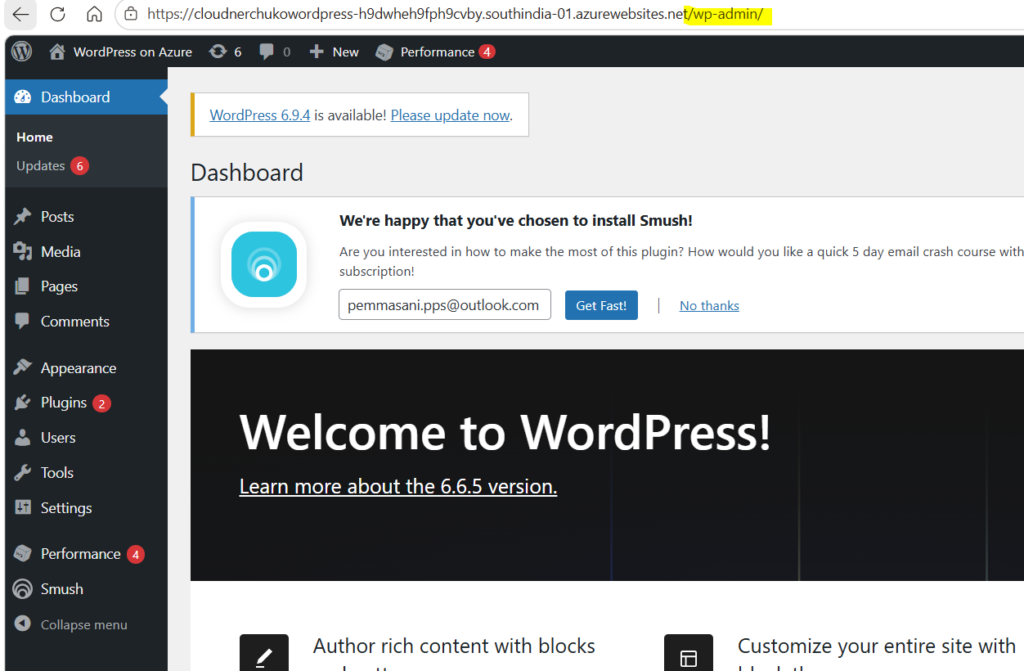
Task: Dismiss Smush offer with No thanks
Action: point(709,305)
